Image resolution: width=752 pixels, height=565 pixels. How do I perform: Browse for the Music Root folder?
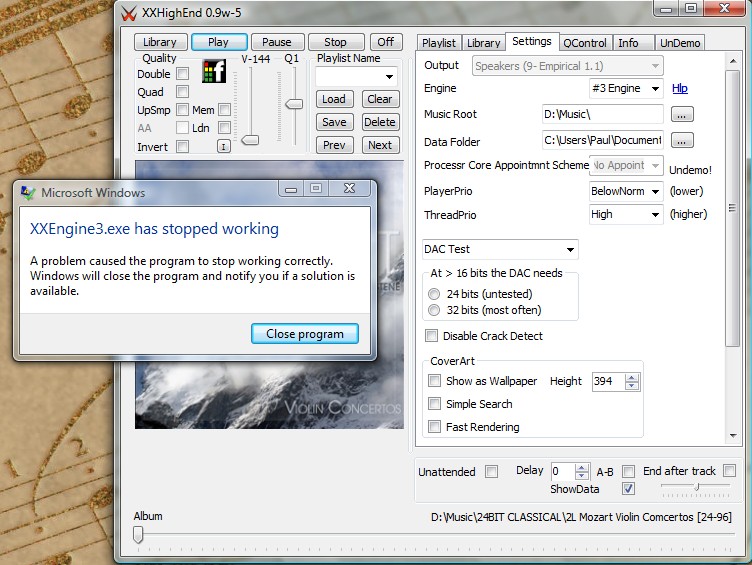click(x=682, y=114)
